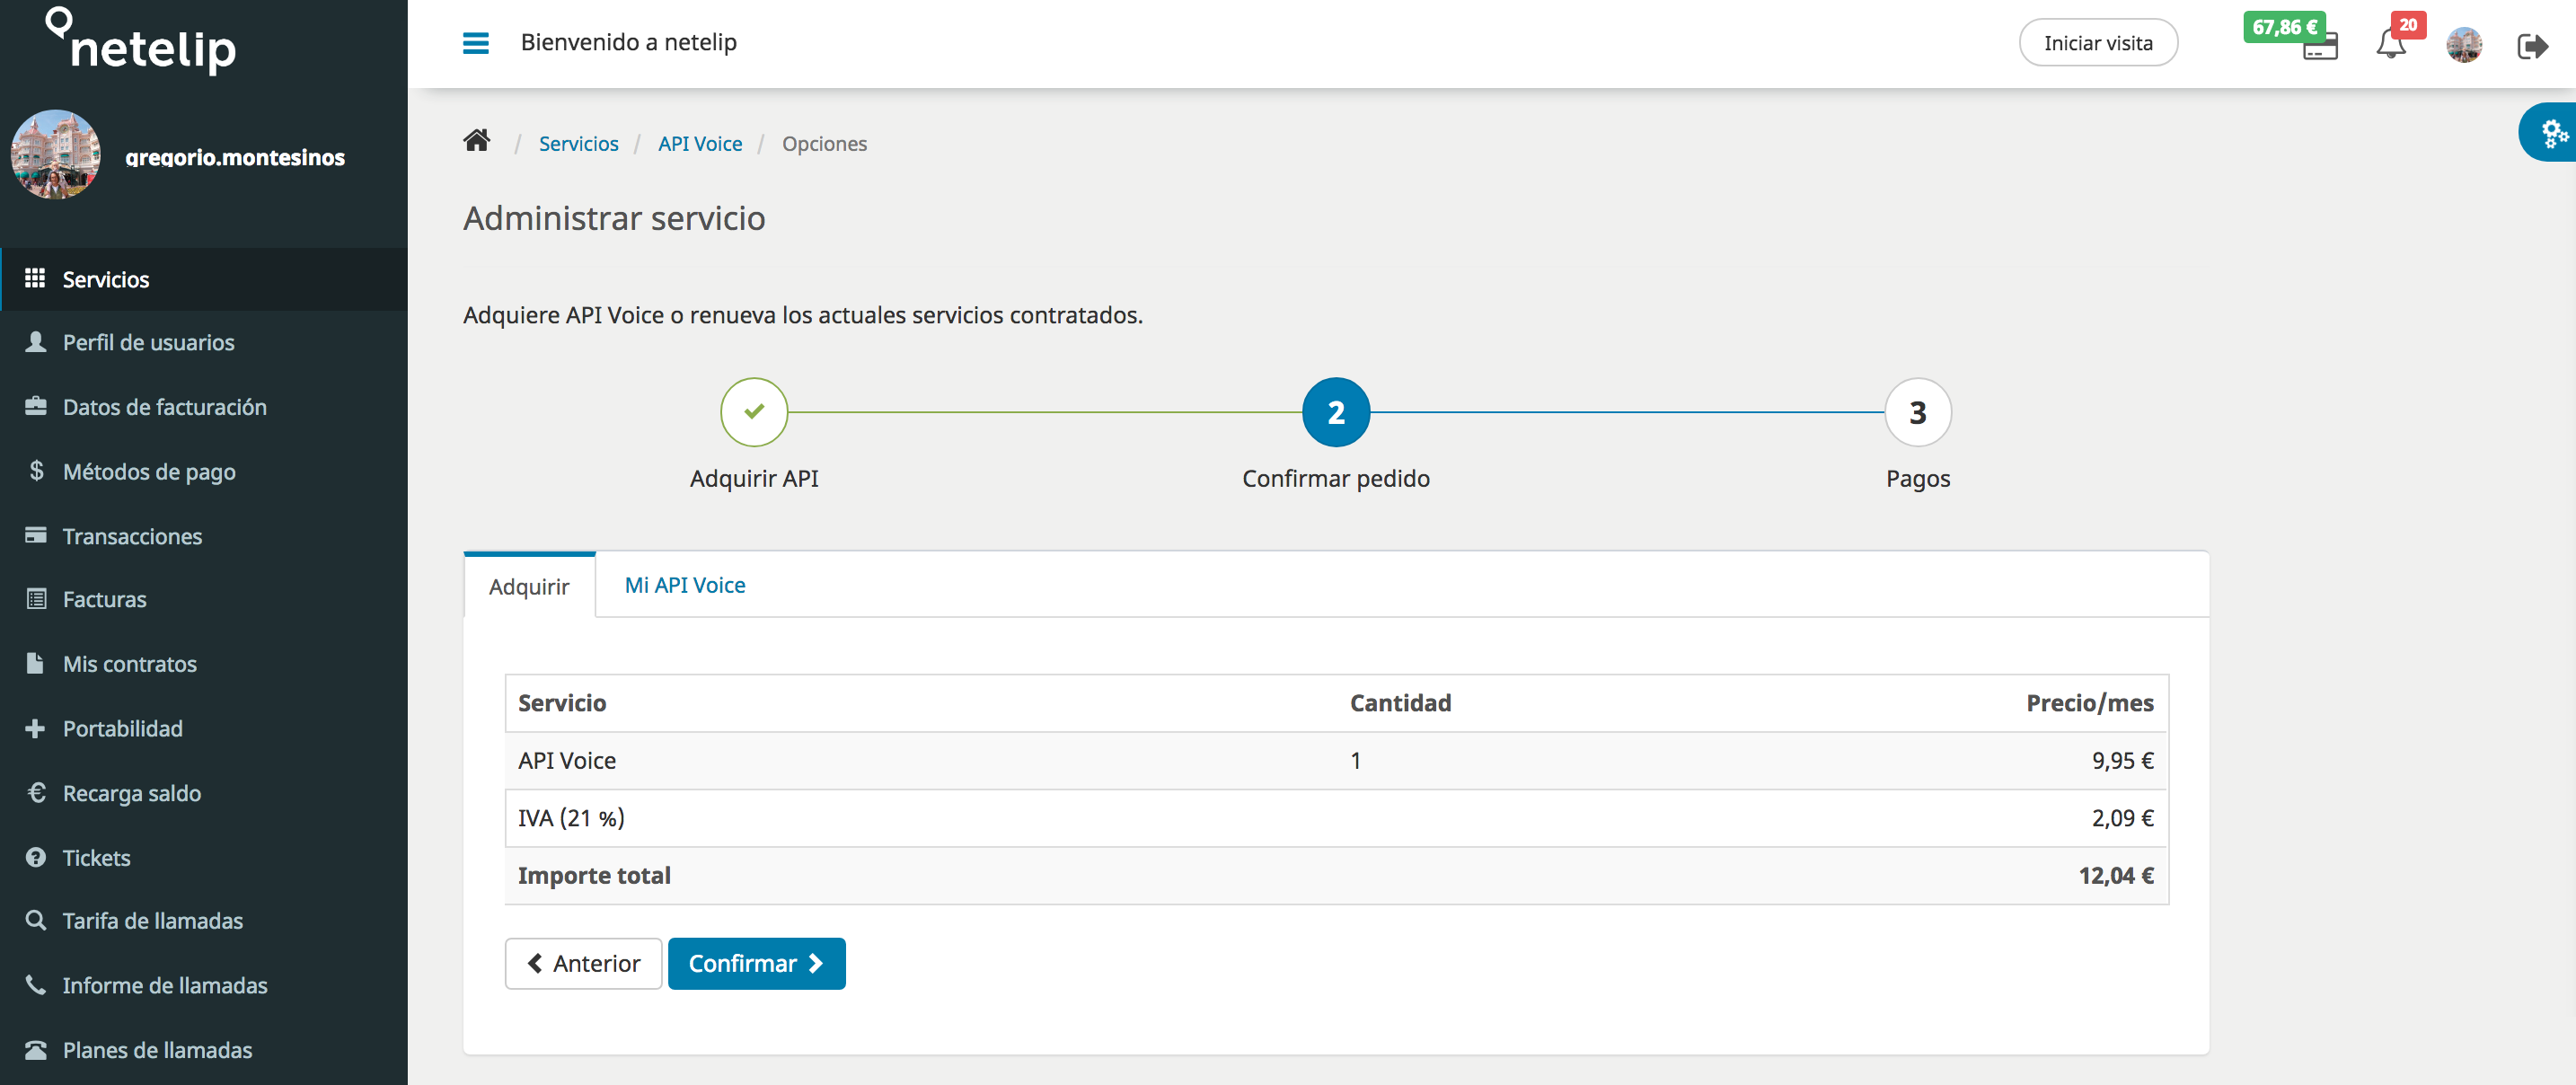Switch to the Mi API Voice tab
Viewport: 2576px width, 1085px height.
coord(685,585)
